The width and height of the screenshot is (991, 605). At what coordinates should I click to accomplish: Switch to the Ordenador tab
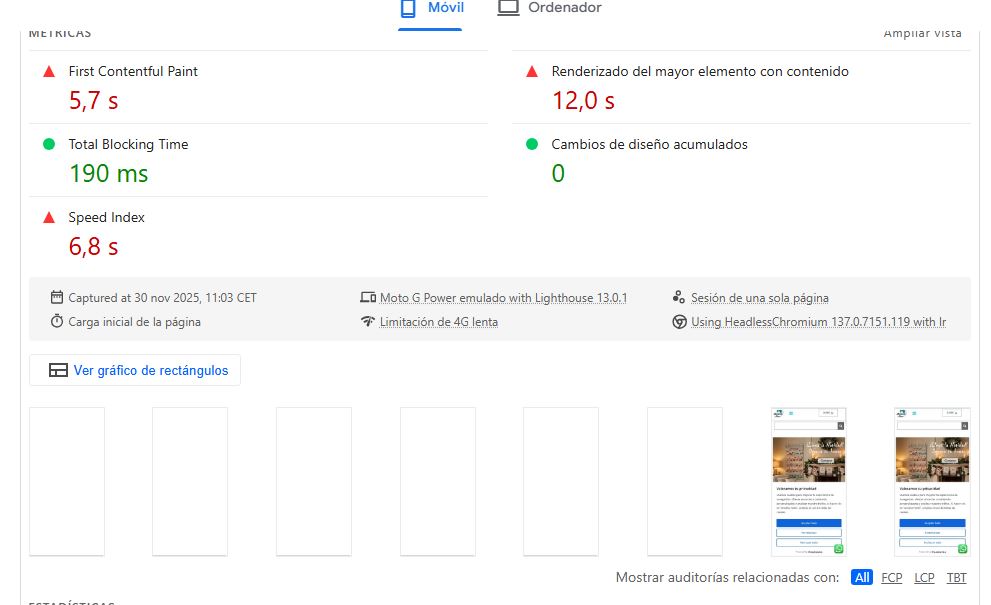coord(550,9)
